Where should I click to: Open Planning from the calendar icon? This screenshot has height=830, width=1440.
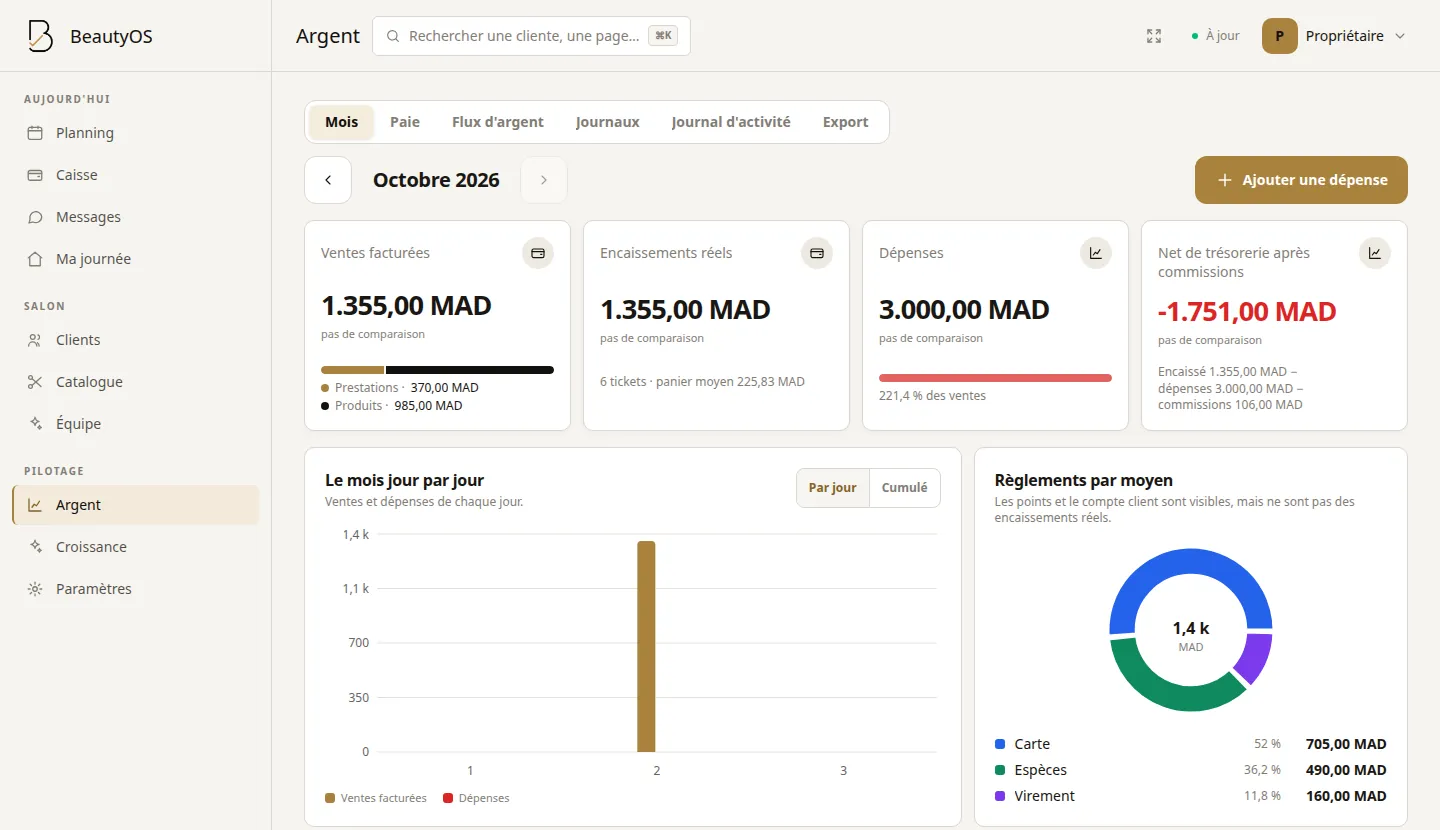pyautogui.click(x=35, y=133)
